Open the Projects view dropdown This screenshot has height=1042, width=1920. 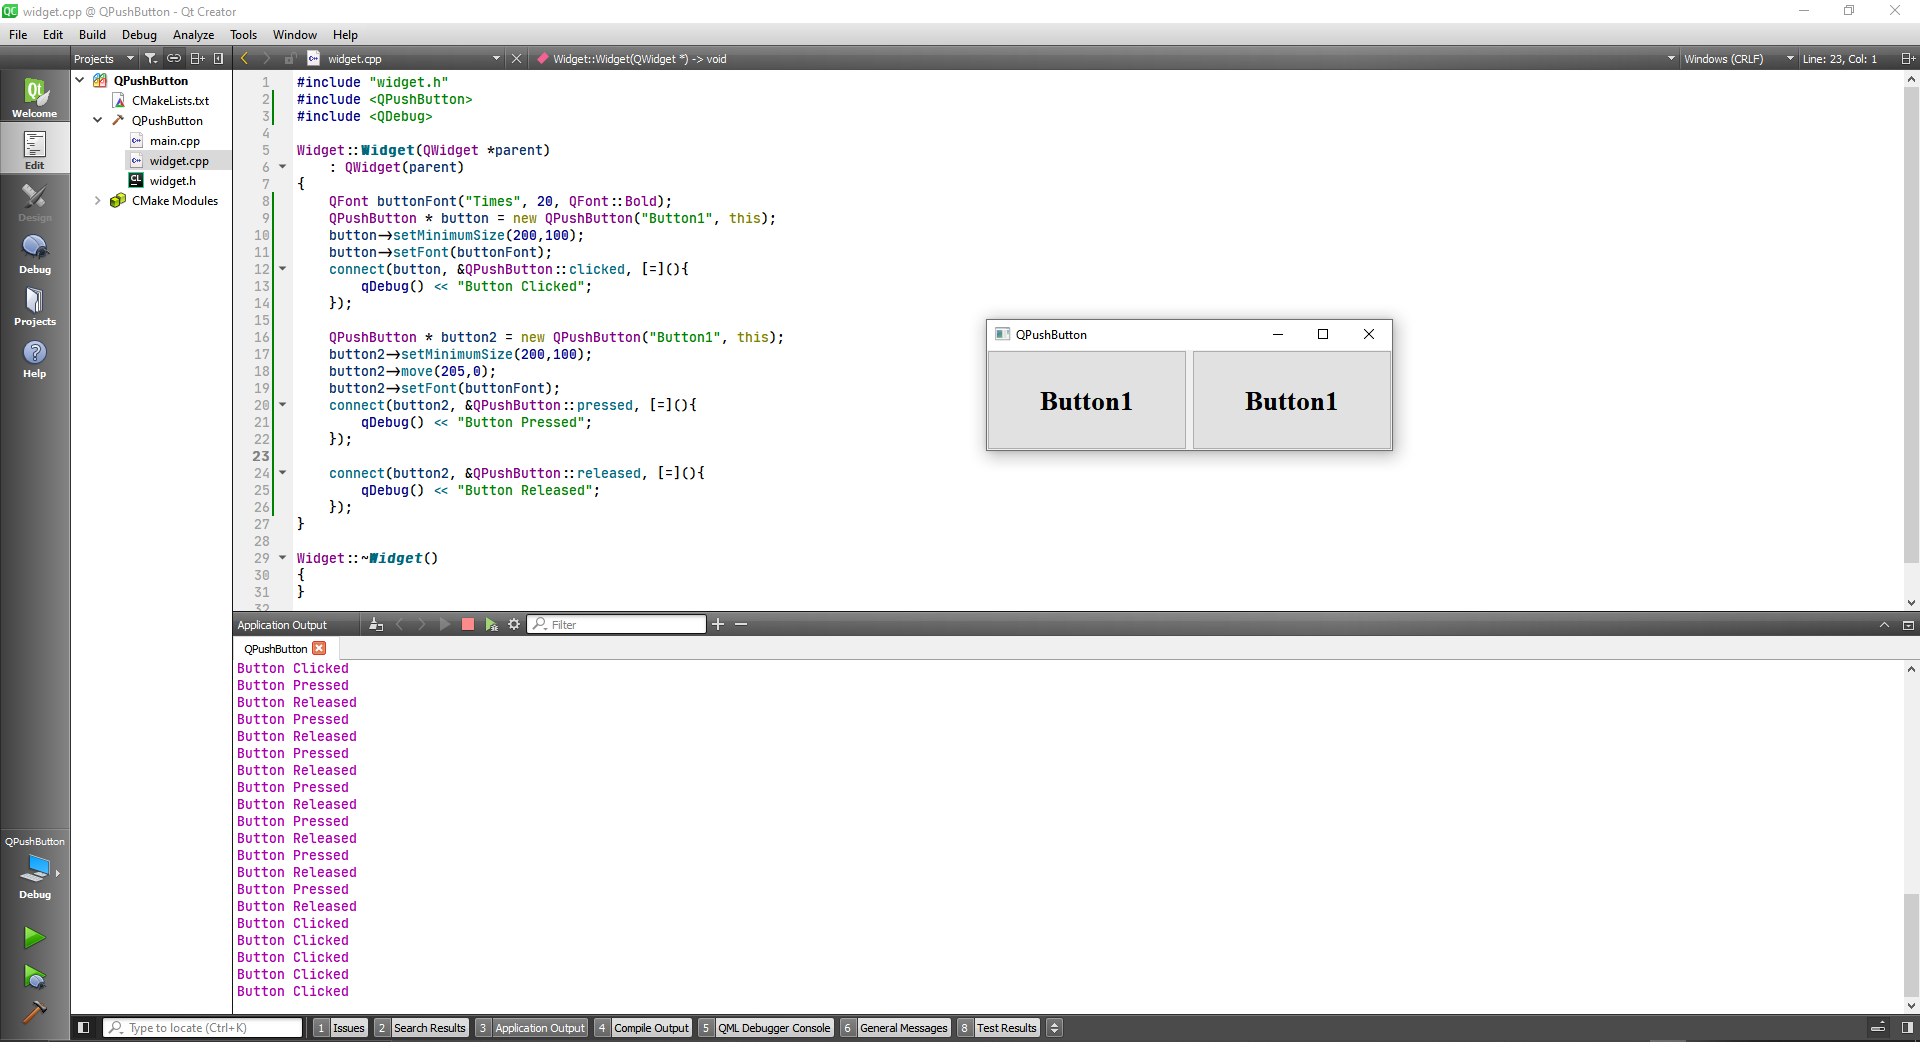[x=104, y=59]
